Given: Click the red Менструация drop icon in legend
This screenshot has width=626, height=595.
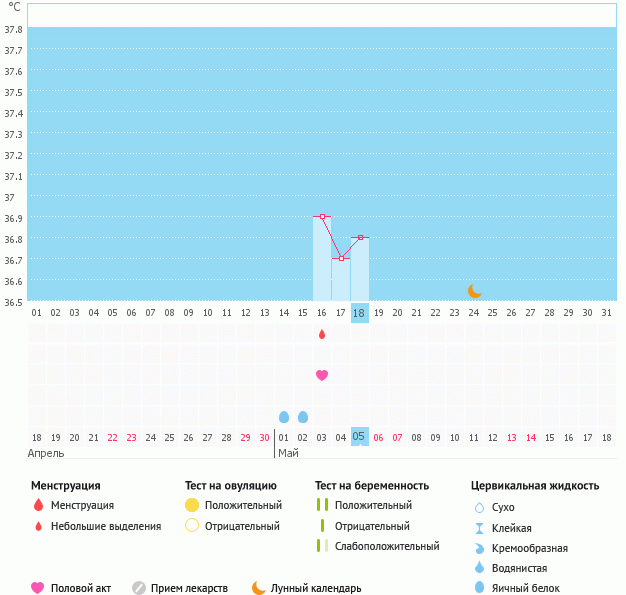Looking at the screenshot, I should (x=38, y=506).
